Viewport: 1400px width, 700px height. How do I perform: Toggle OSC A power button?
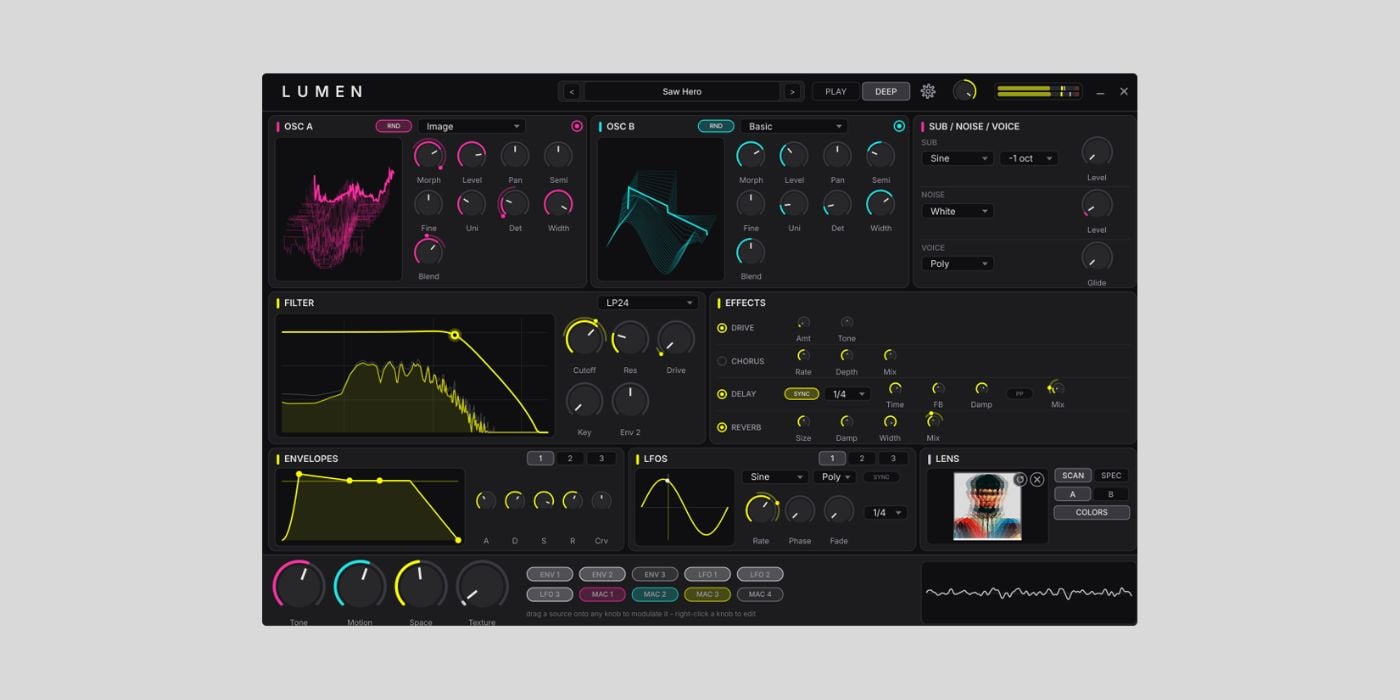(577, 126)
